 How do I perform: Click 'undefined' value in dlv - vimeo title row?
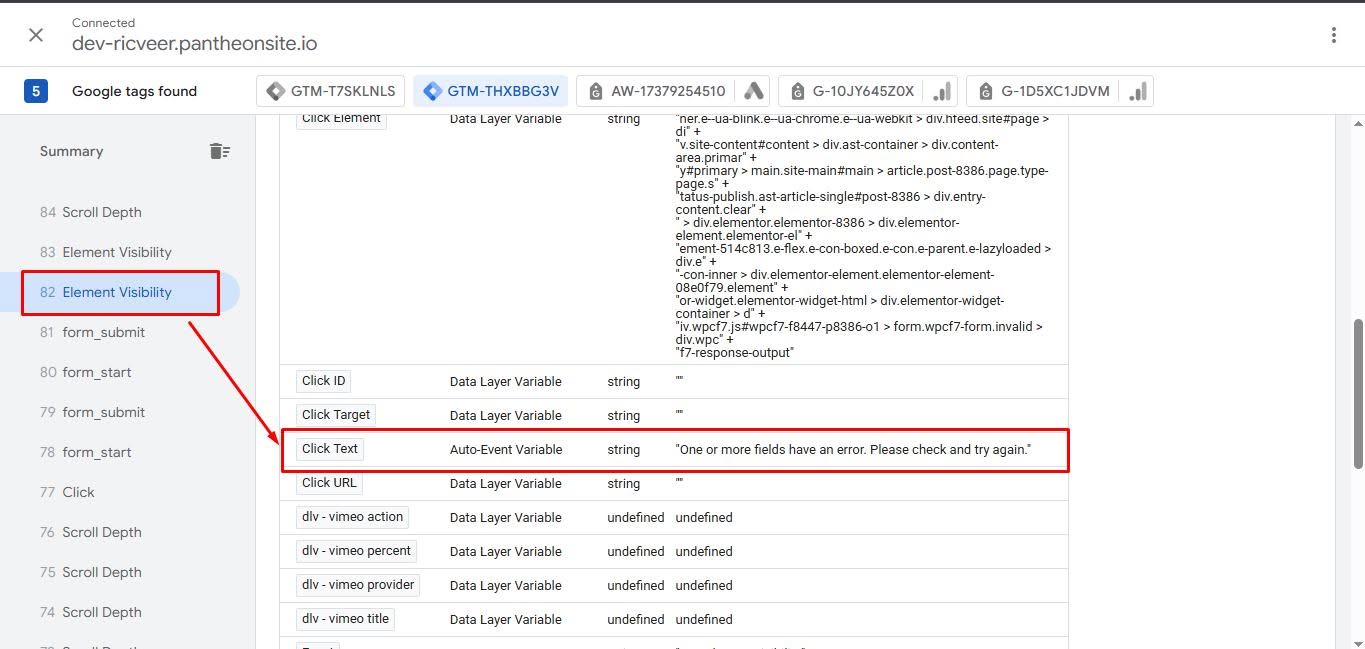704,620
